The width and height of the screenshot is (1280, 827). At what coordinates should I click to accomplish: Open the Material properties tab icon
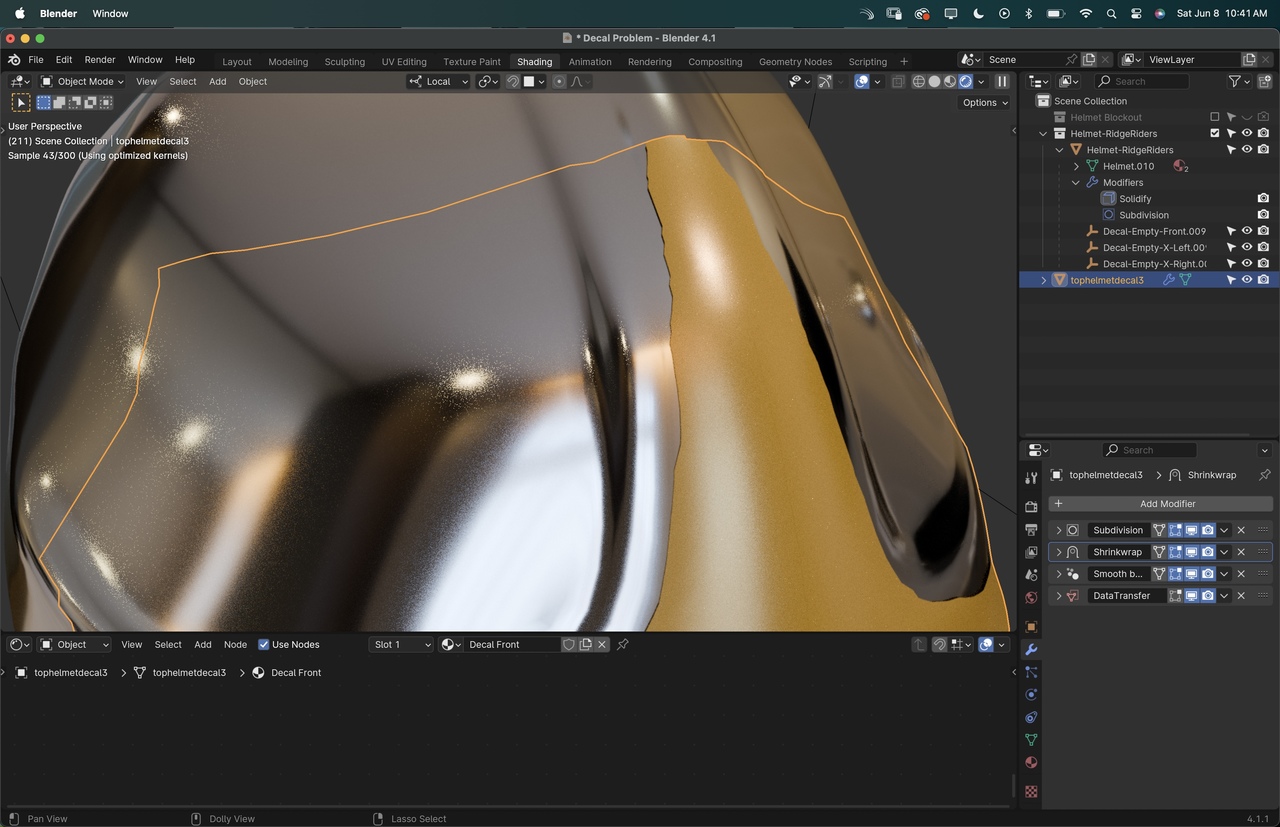pos(1031,762)
